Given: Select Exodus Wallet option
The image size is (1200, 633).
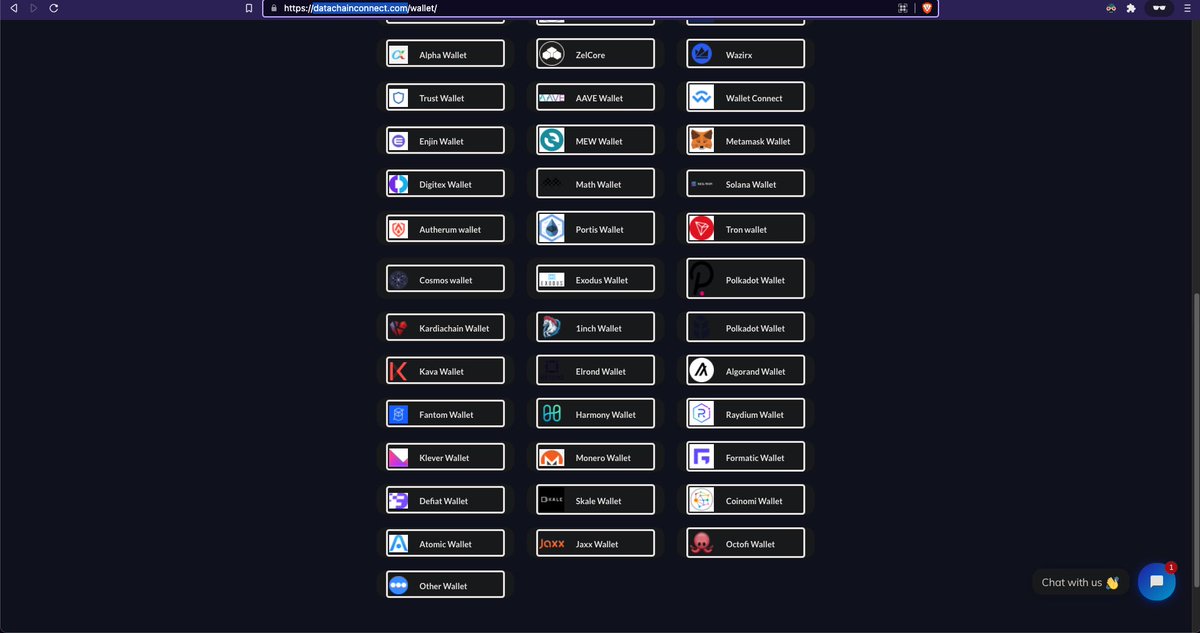Looking at the screenshot, I should (595, 280).
